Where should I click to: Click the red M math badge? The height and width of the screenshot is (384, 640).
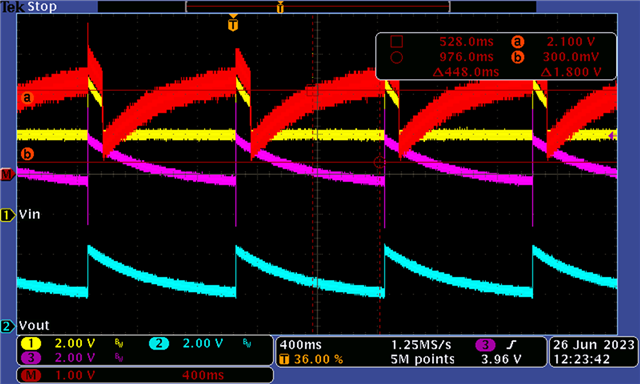click(31, 375)
